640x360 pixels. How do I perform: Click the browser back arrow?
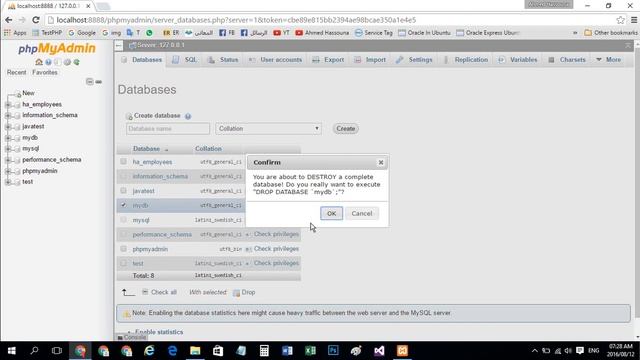pyautogui.click(x=9, y=20)
